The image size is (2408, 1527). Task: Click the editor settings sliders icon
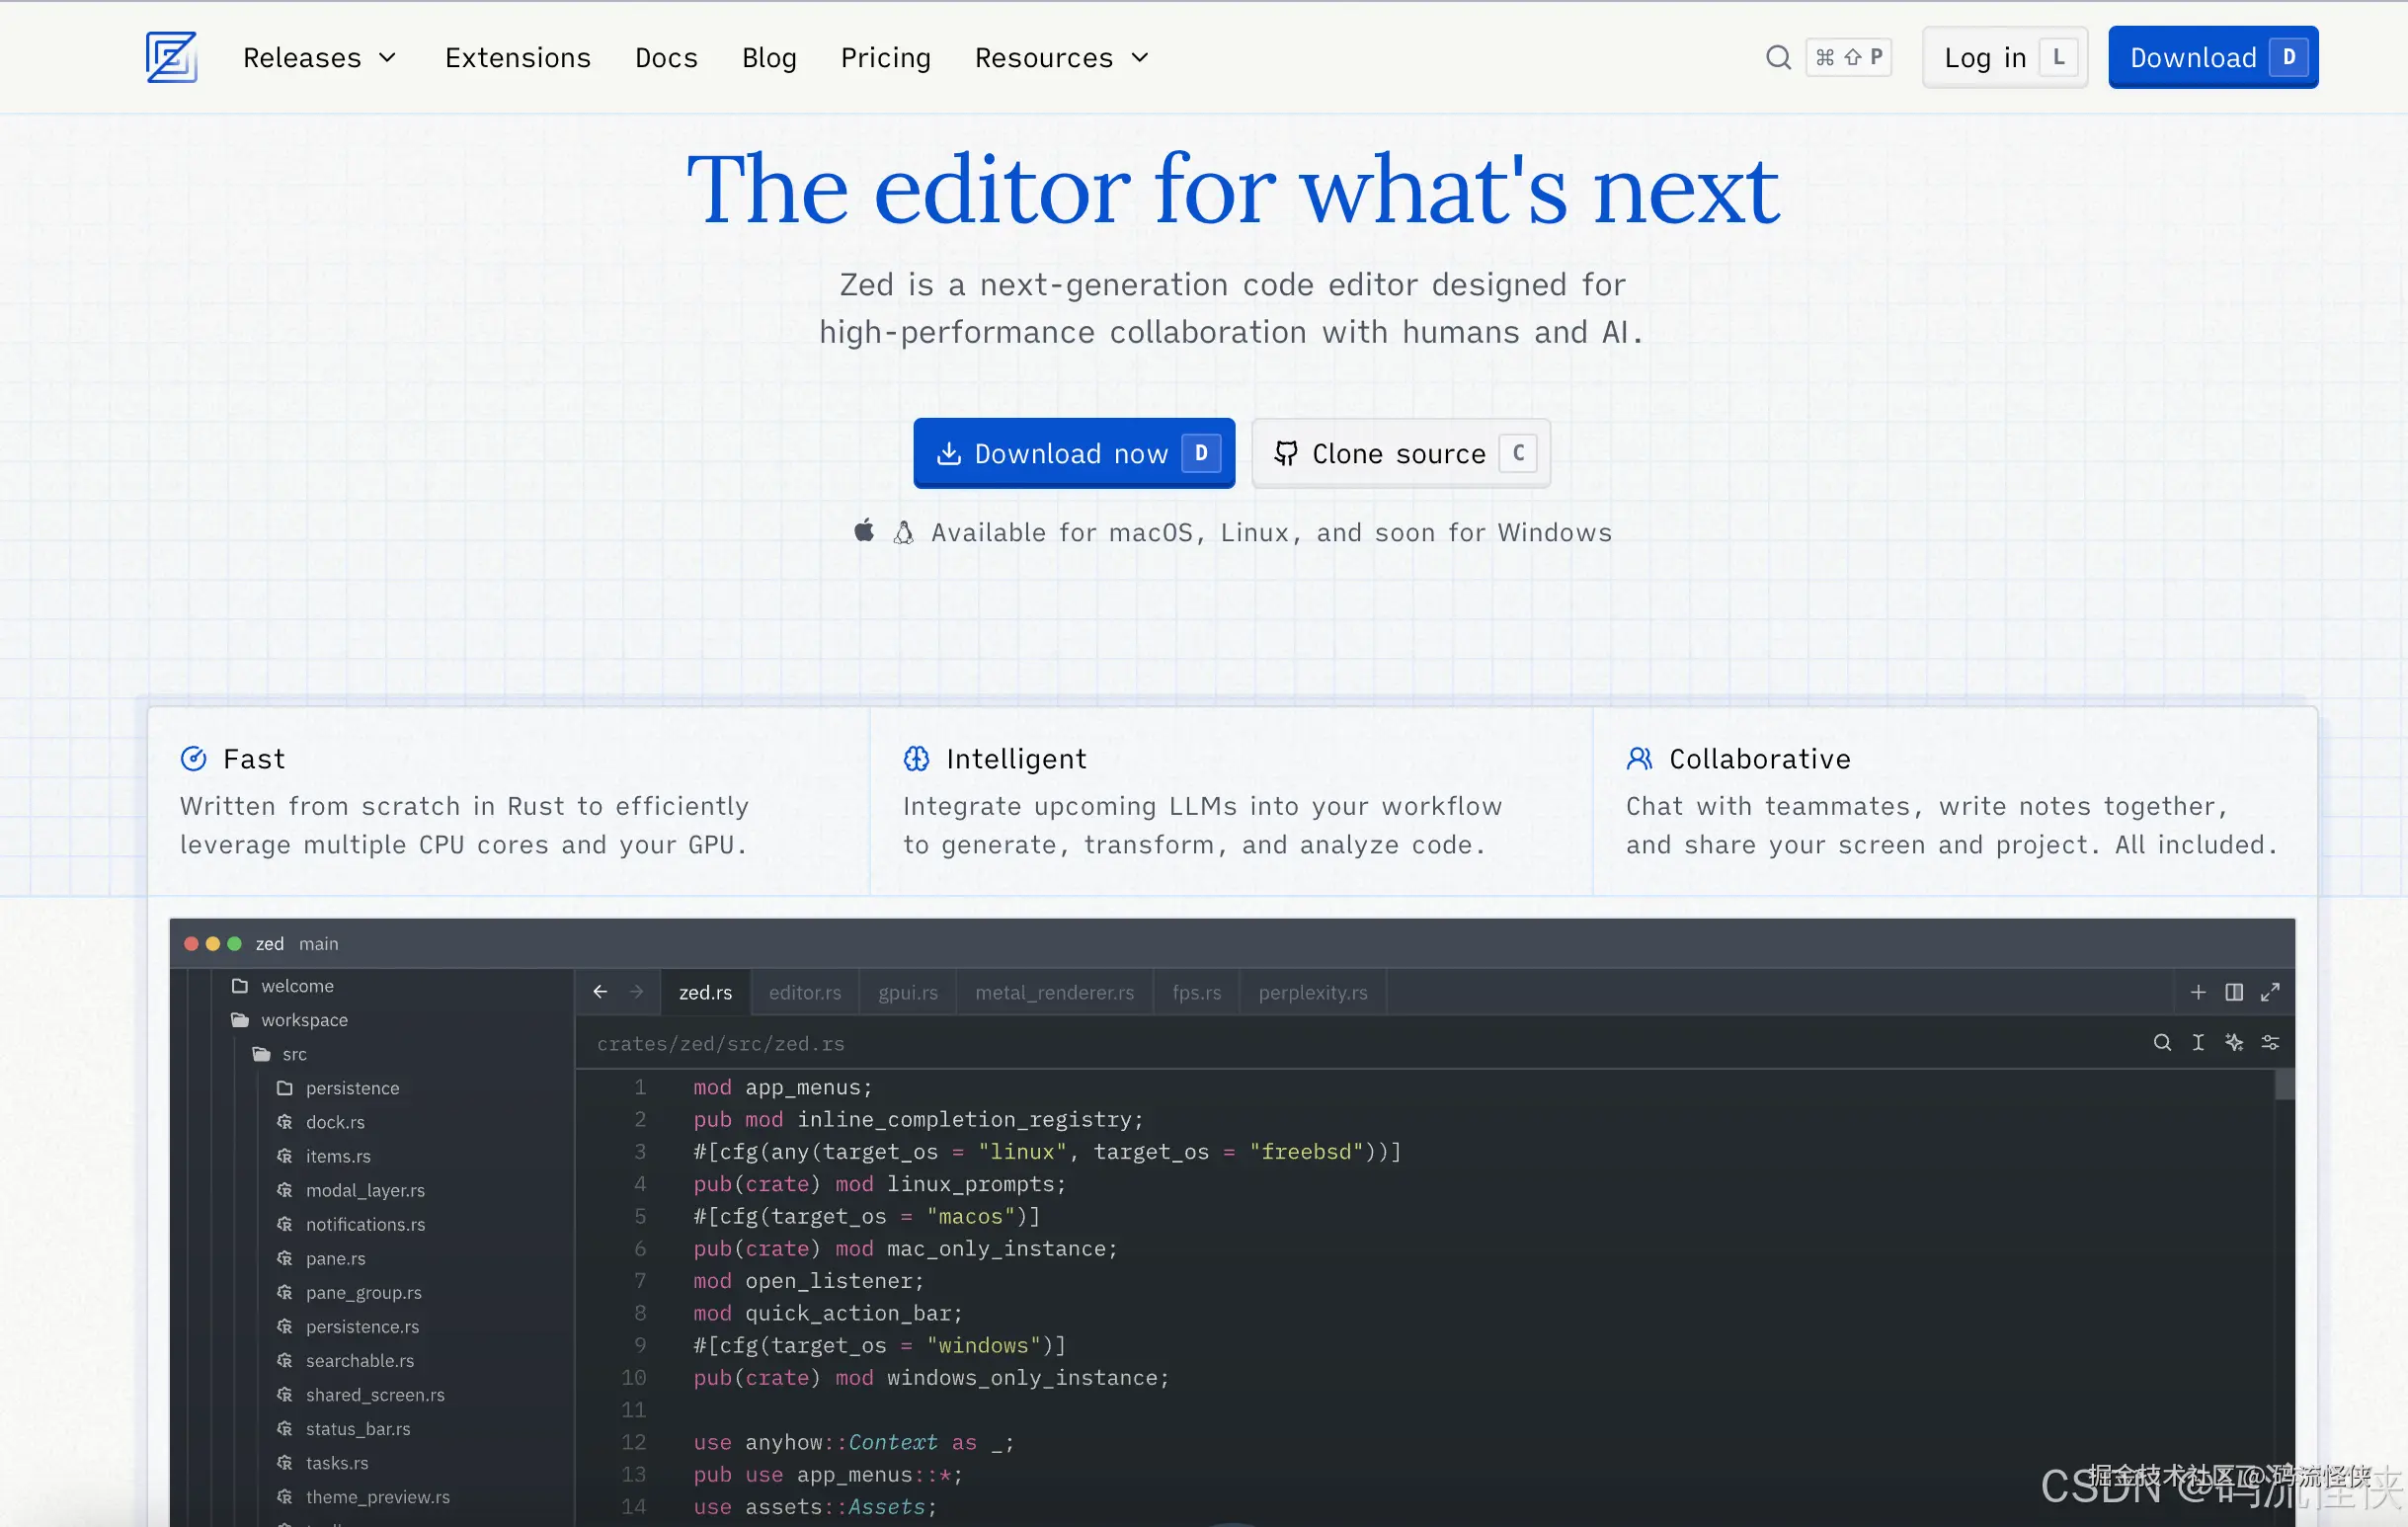pyautogui.click(x=2270, y=1043)
